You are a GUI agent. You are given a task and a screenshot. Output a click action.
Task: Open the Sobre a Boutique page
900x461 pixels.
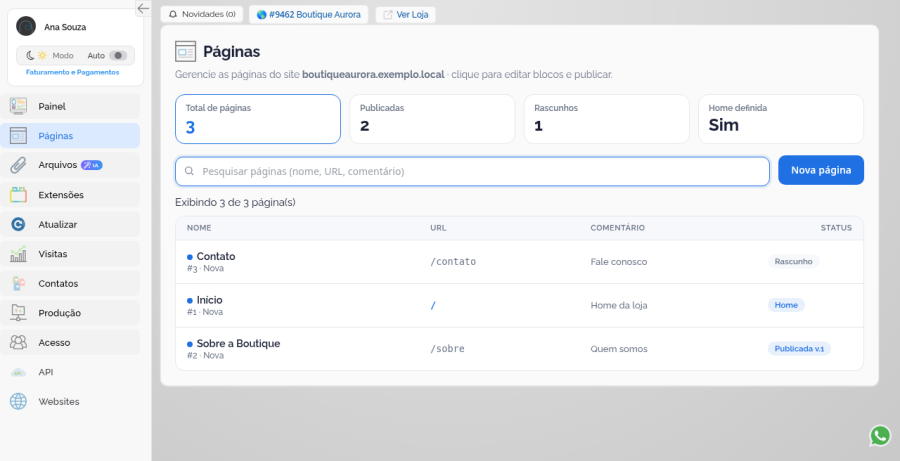point(519,349)
